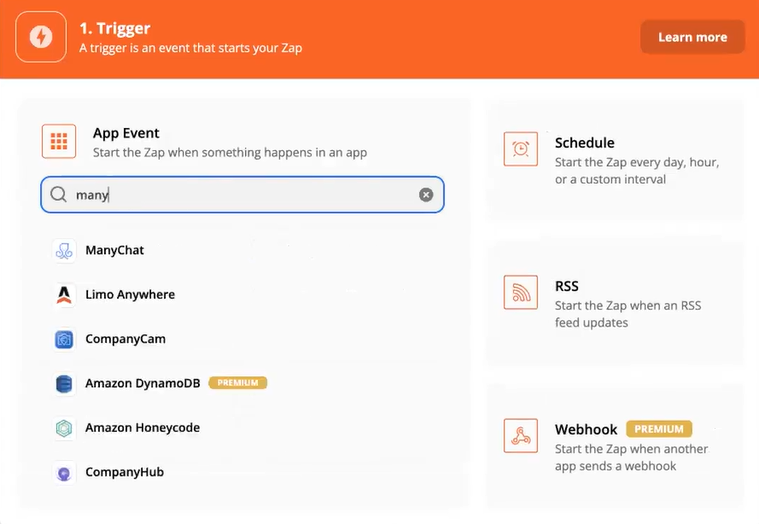The width and height of the screenshot is (759, 524).
Task: Choose Amazon DynamoDB from the list
Action: pos(143,383)
